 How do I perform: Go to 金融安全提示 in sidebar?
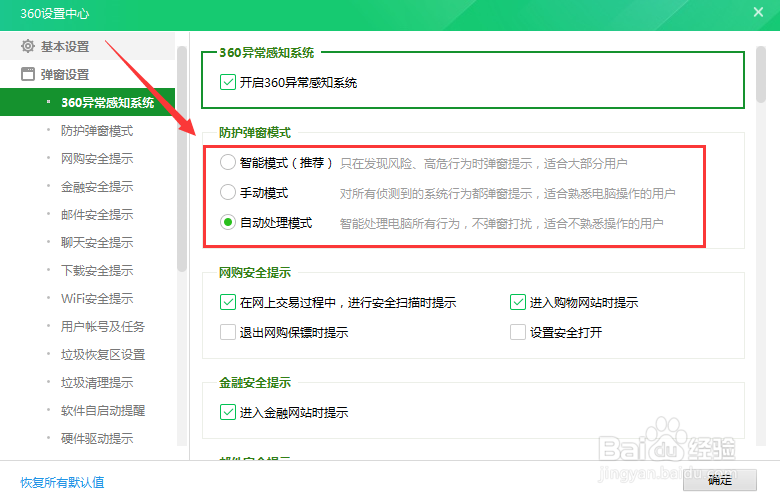(97, 187)
